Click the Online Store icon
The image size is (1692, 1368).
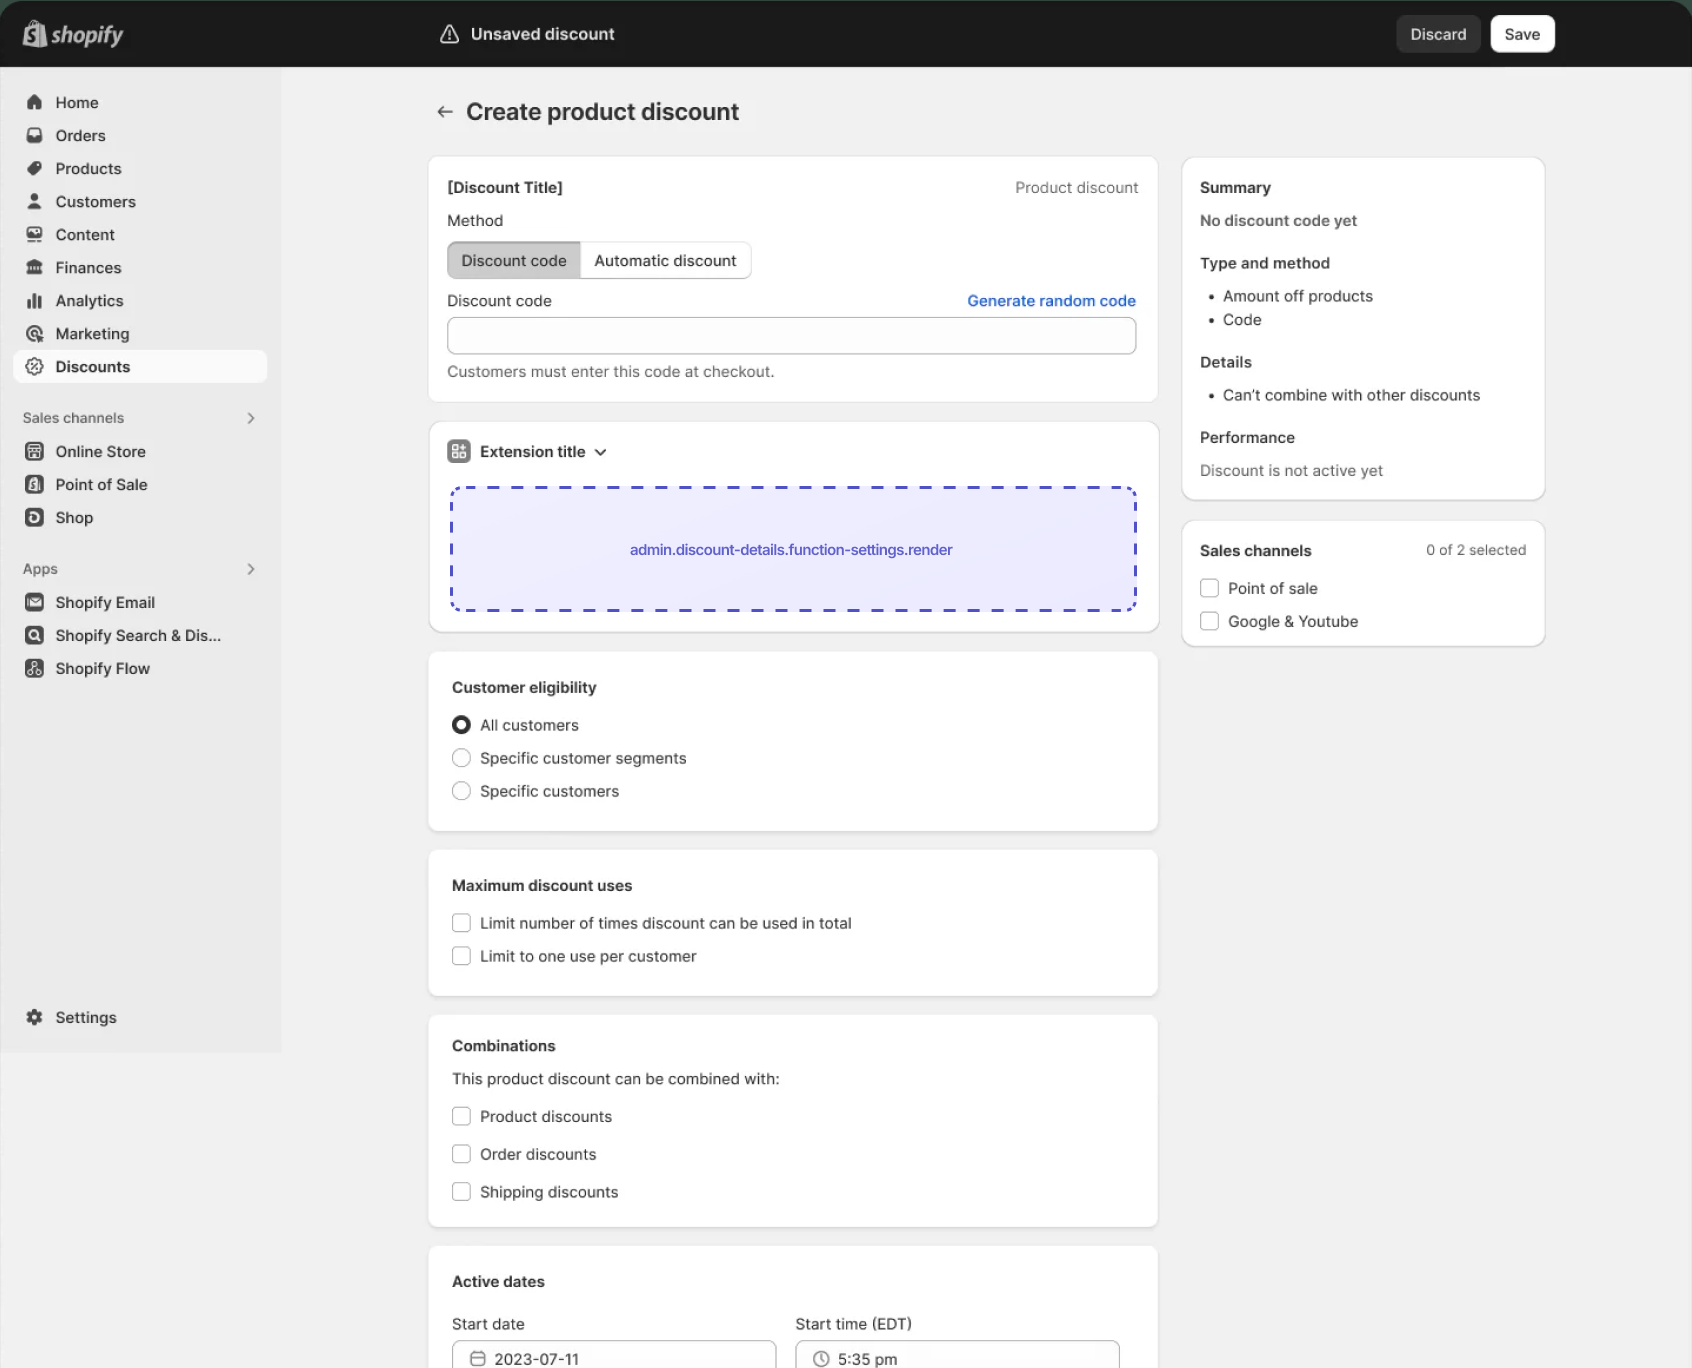pyautogui.click(x=34, y=451)
